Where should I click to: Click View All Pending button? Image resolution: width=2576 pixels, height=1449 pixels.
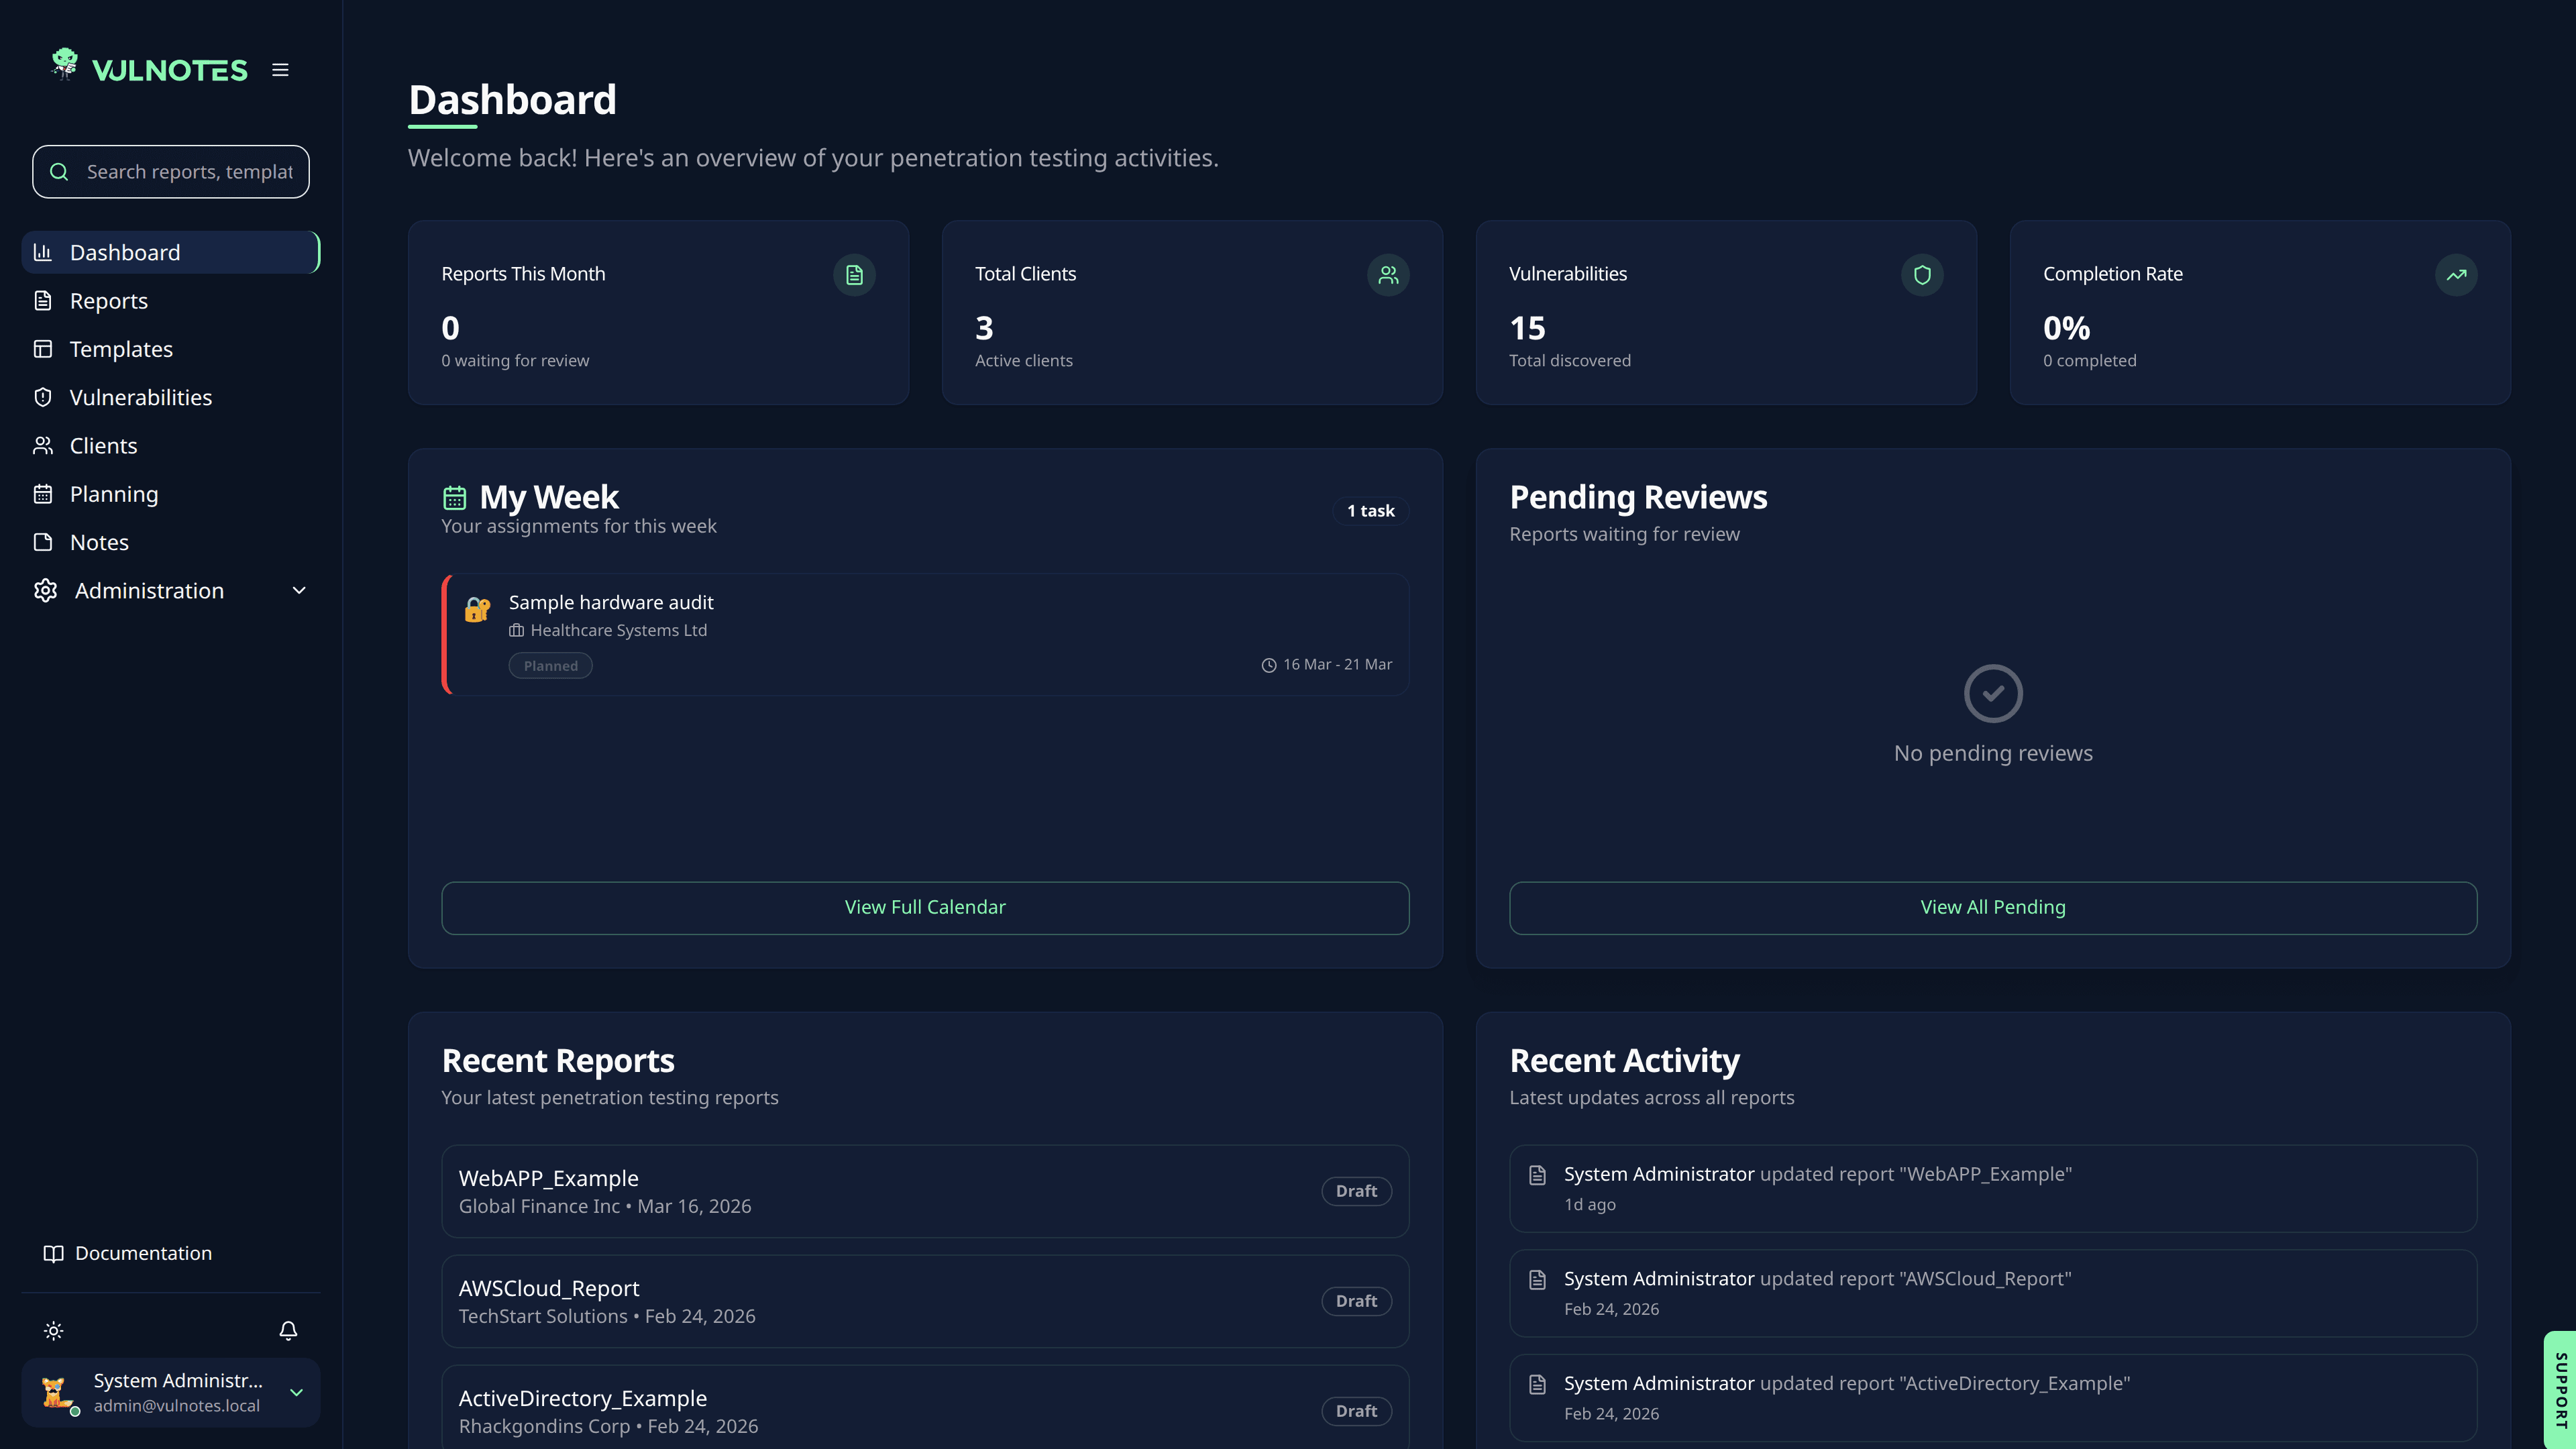point(1993,908)
